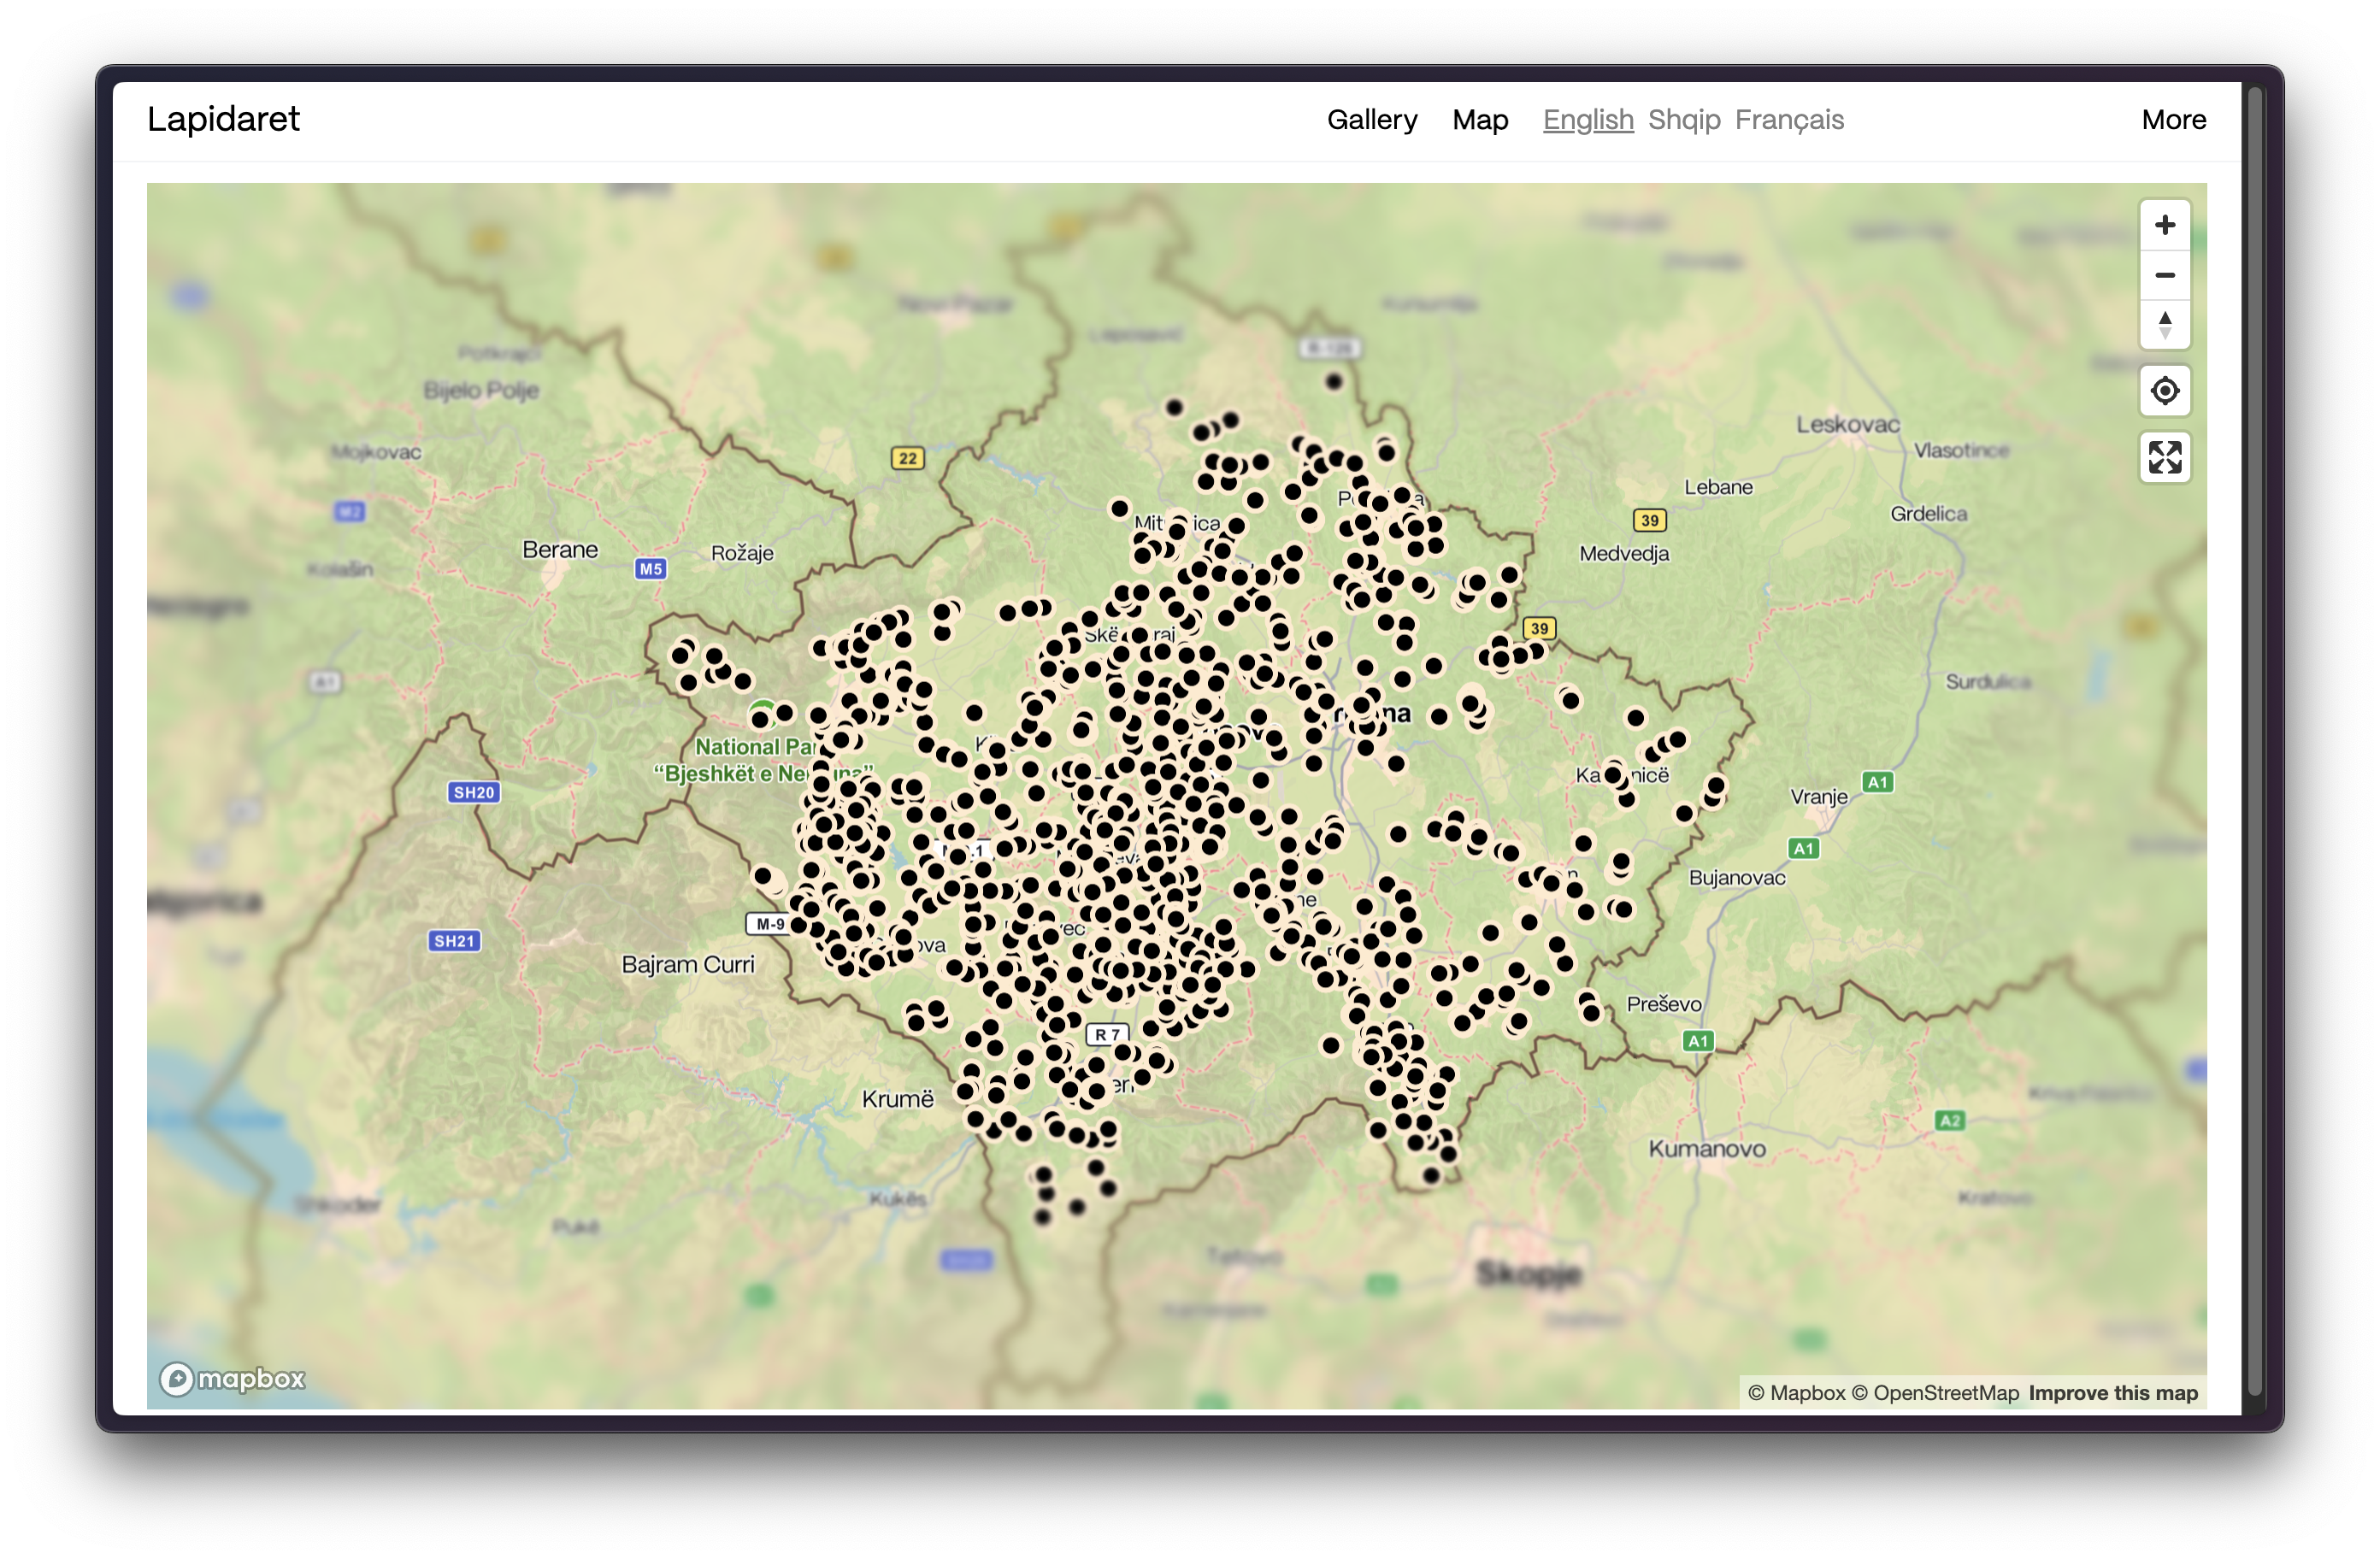The image size is (2380, 1559).
Task: Switch language to Shqip
Action: pos(1683,120)
